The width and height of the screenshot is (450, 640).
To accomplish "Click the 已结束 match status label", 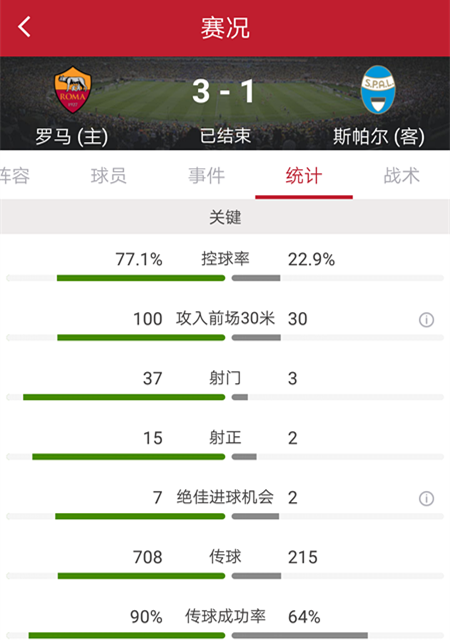I will [225, 136].
